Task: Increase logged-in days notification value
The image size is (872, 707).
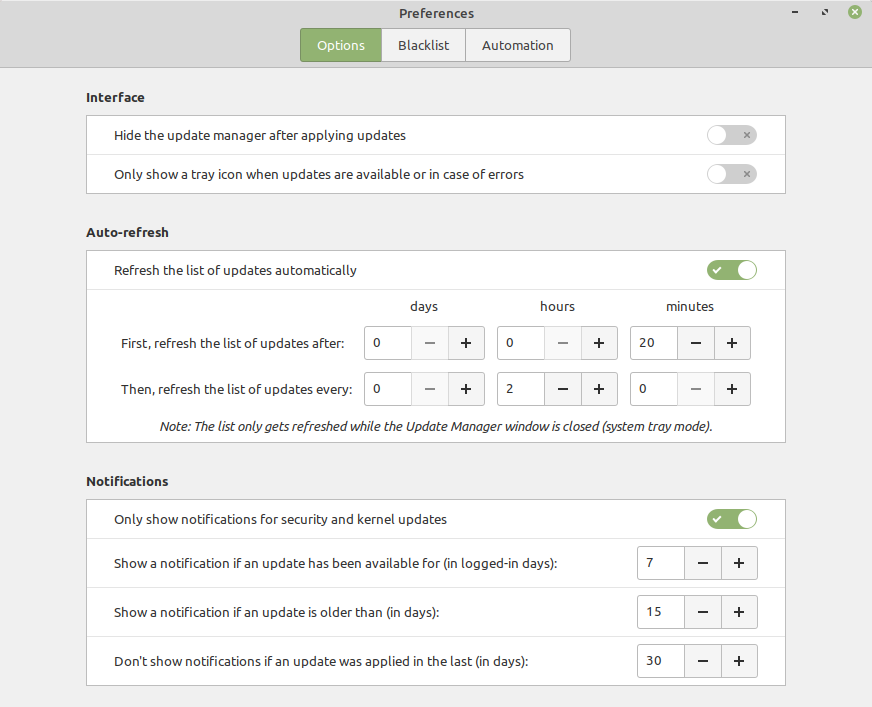Action: 739,563
